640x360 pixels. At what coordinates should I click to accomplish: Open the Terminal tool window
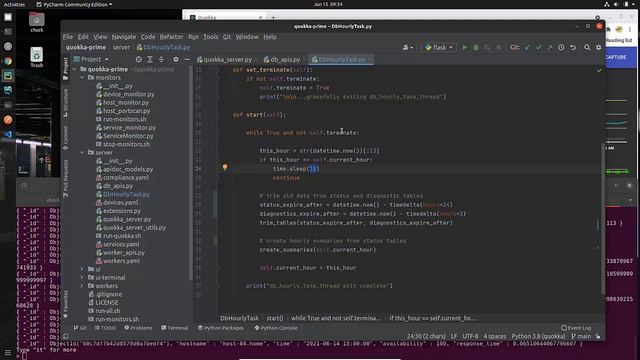pyautogui.click(x=175, y=328)
